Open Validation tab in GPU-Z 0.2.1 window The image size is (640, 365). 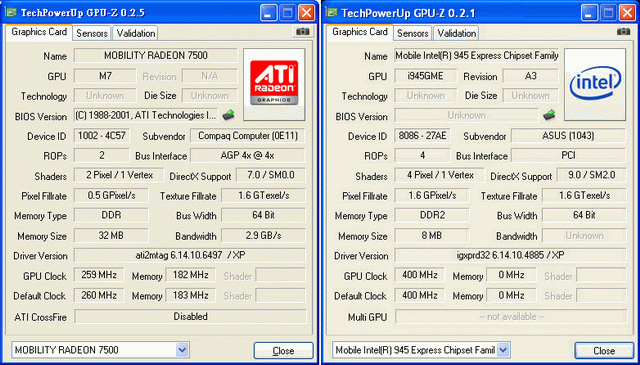pos(456,33)
